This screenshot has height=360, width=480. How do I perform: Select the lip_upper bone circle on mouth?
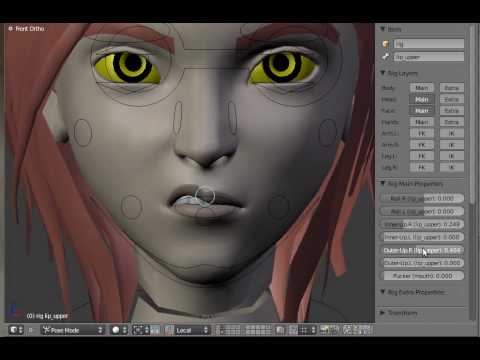point(205,196)
